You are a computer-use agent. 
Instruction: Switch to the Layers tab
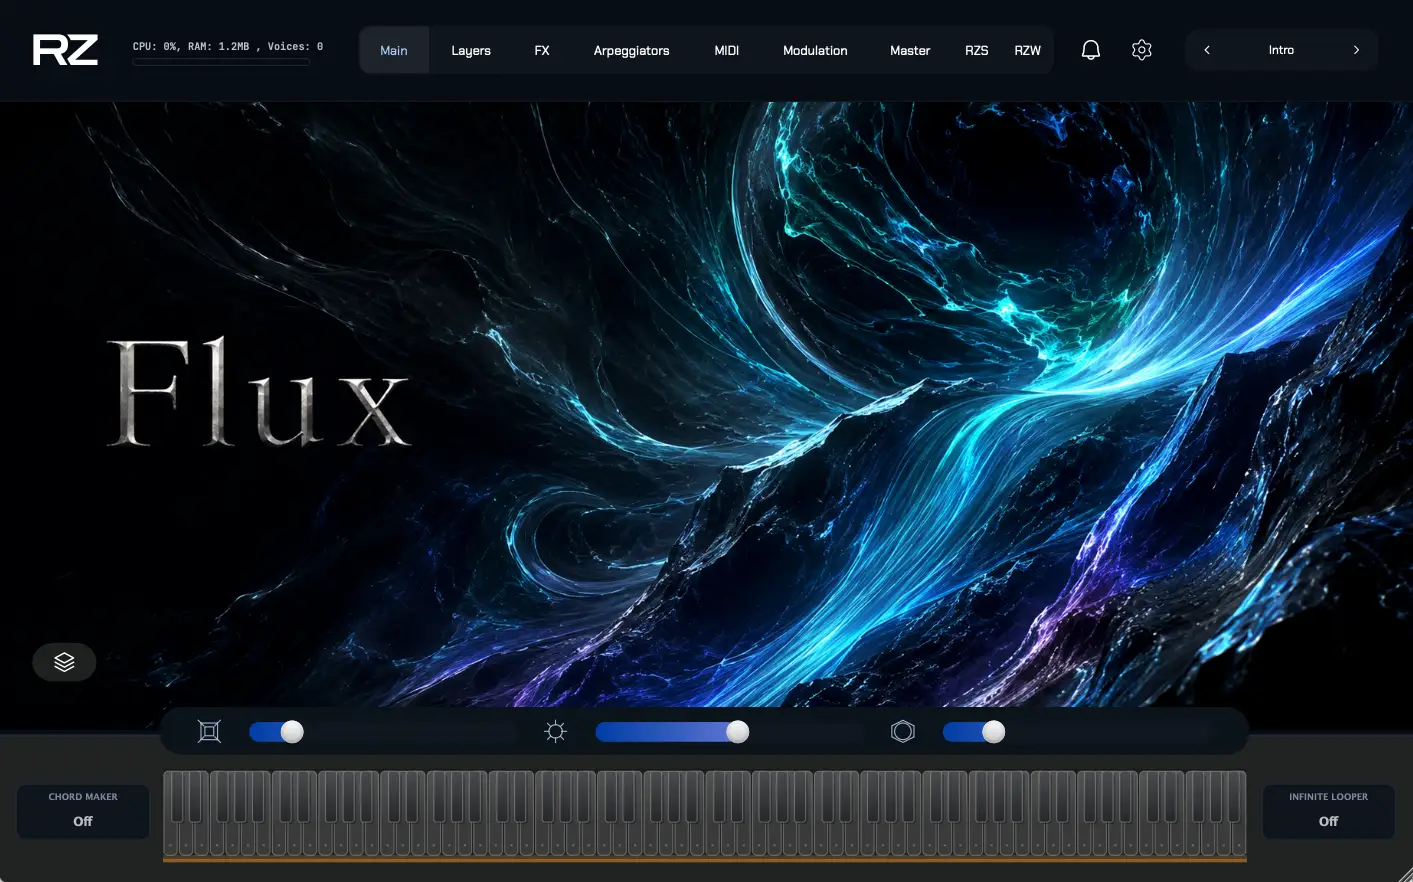point(471,50)
